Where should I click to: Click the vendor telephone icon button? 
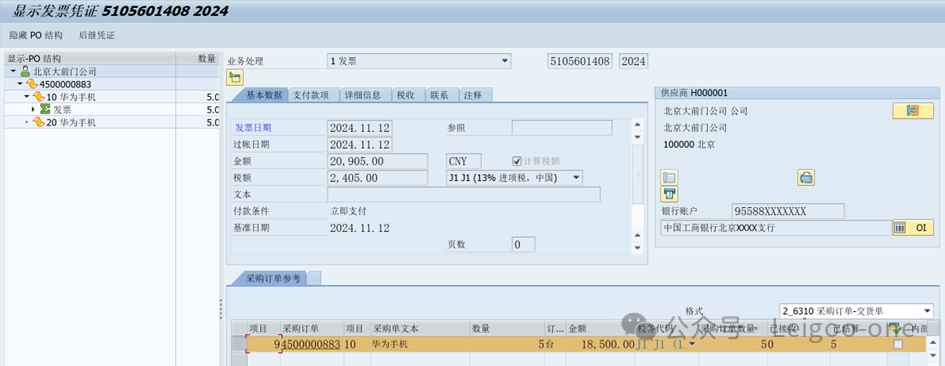(x=806, y=177)
